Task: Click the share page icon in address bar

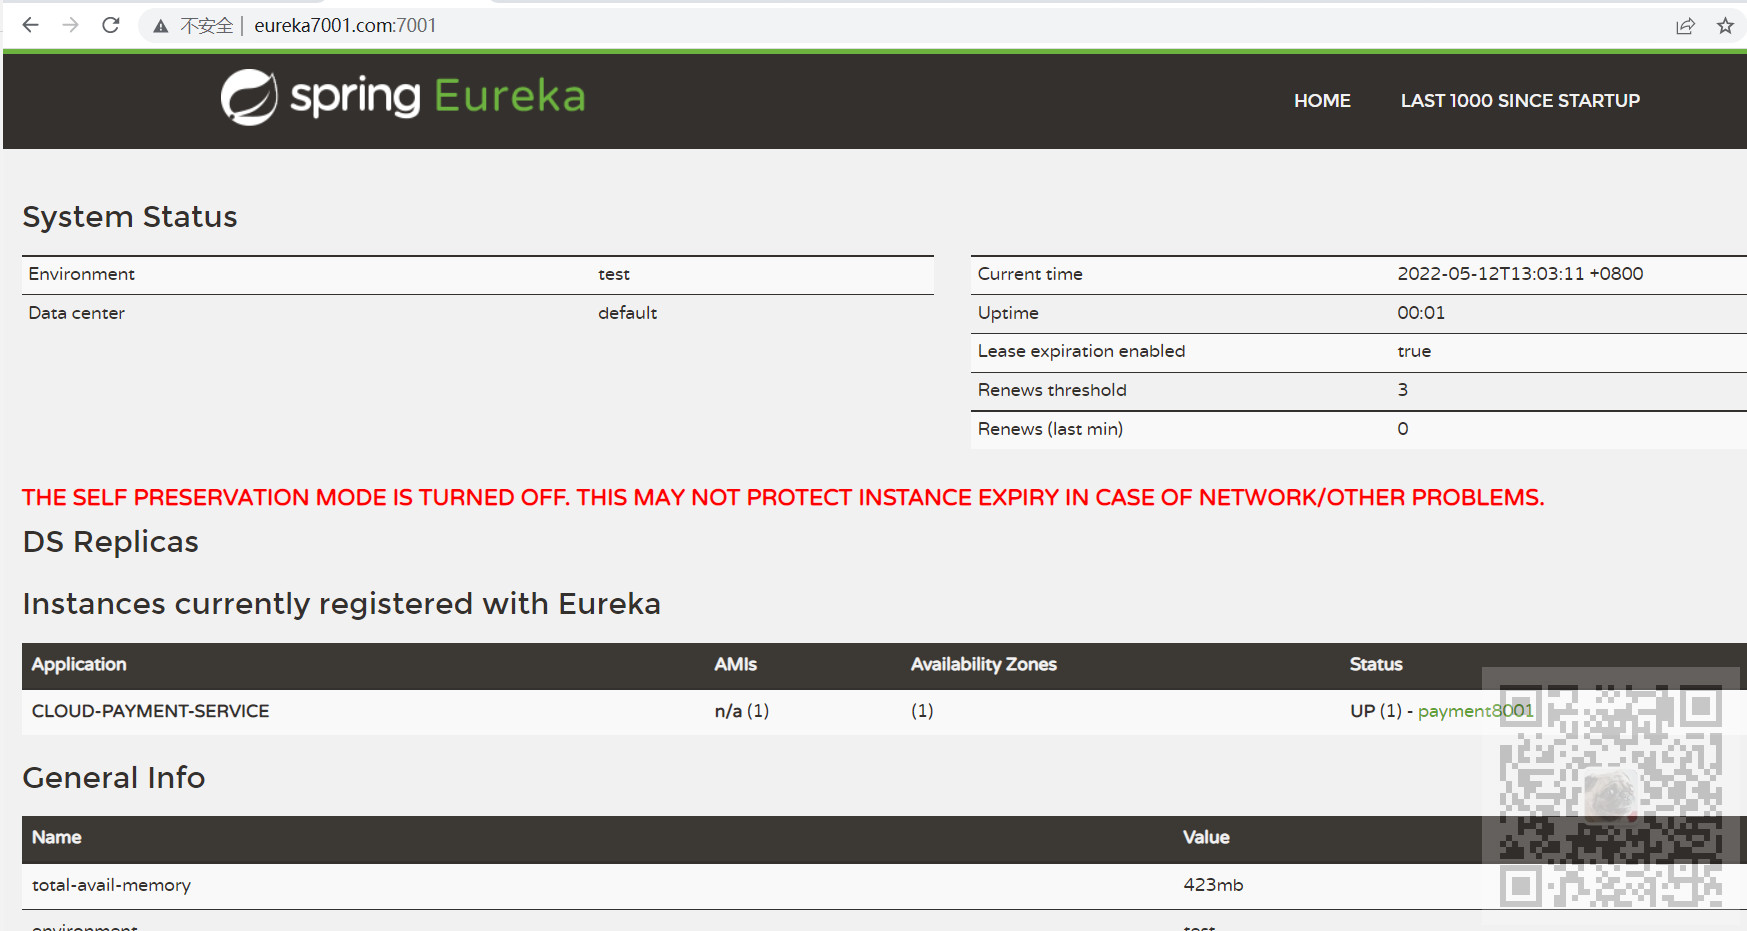Action: click(1685, 26)
